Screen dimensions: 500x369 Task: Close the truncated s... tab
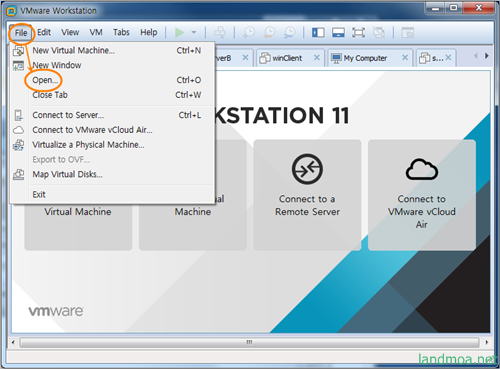(x=448, y=58)
